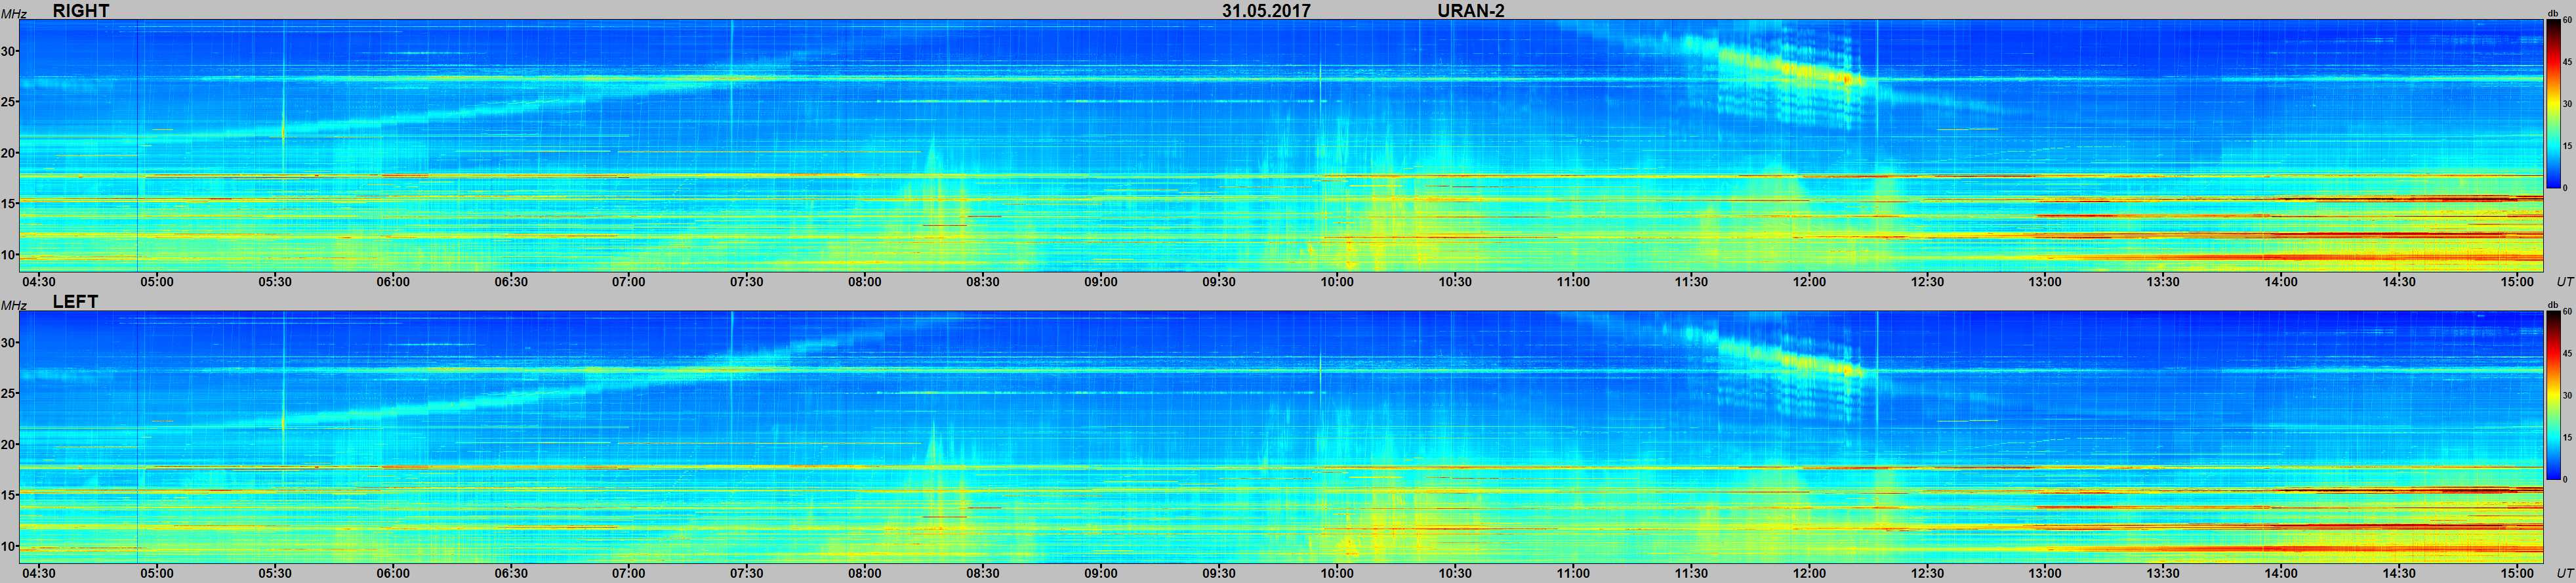The image size is (2576, 583).
Task: Click the 09:00 tick under RIGHT spectrogram
Action: click(x=1101, y=282)
